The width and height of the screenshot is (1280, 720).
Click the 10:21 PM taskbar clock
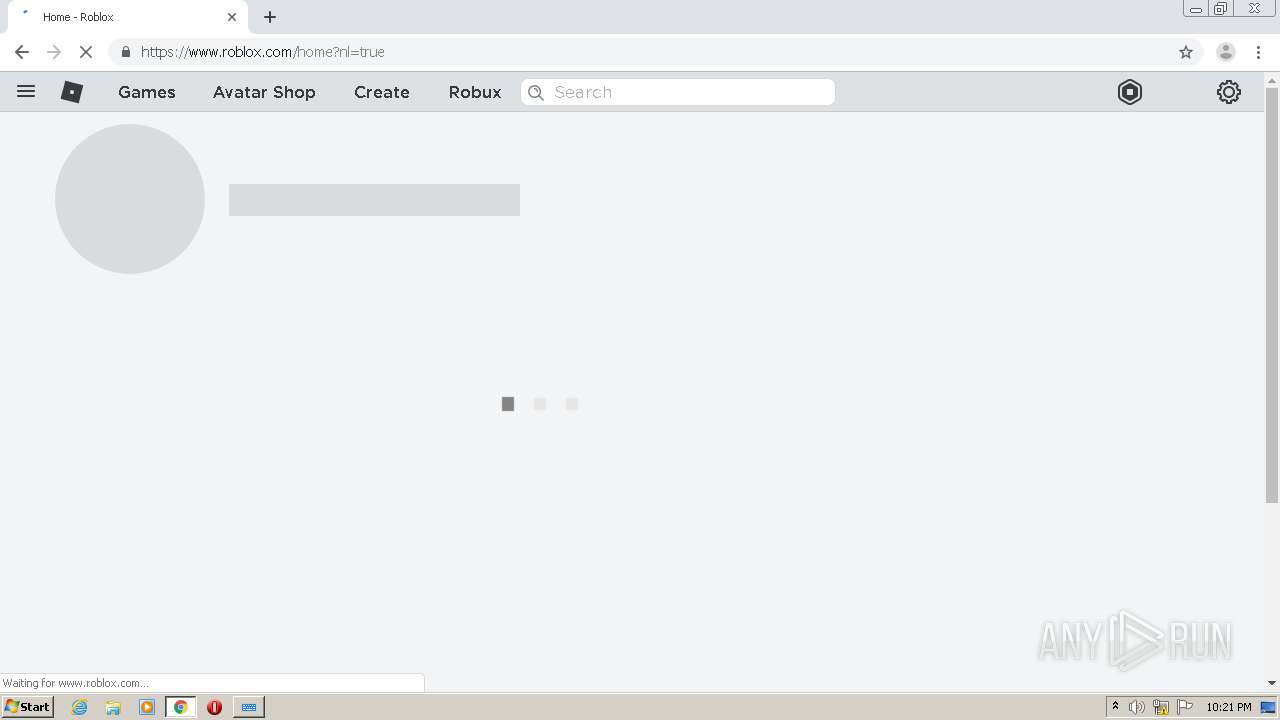click(x=1229, y=707)
